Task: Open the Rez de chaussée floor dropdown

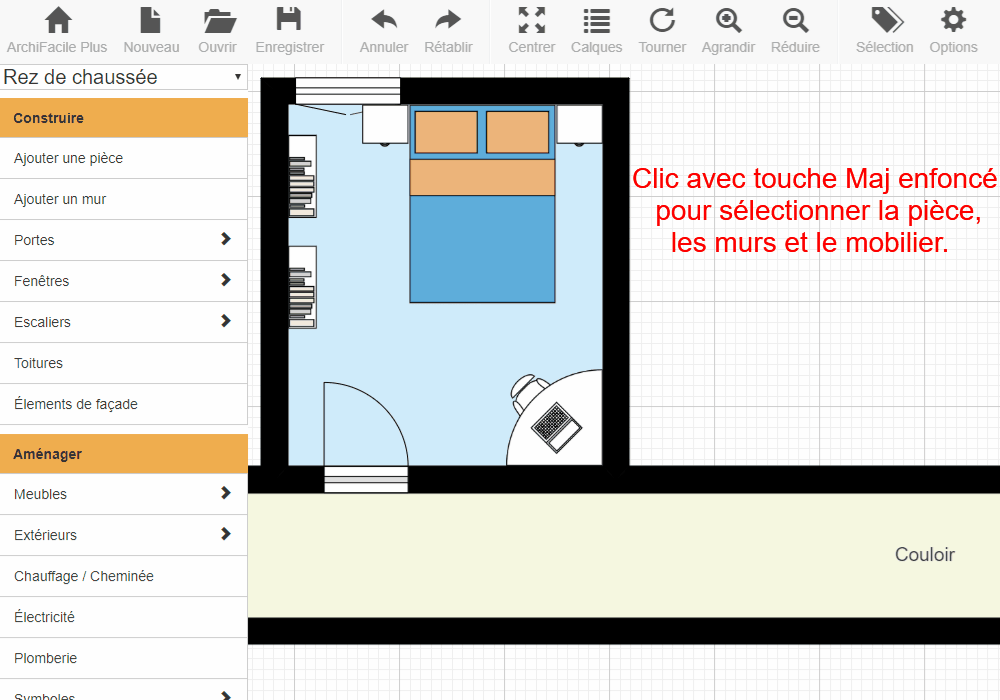Action: tap(124, 76)
